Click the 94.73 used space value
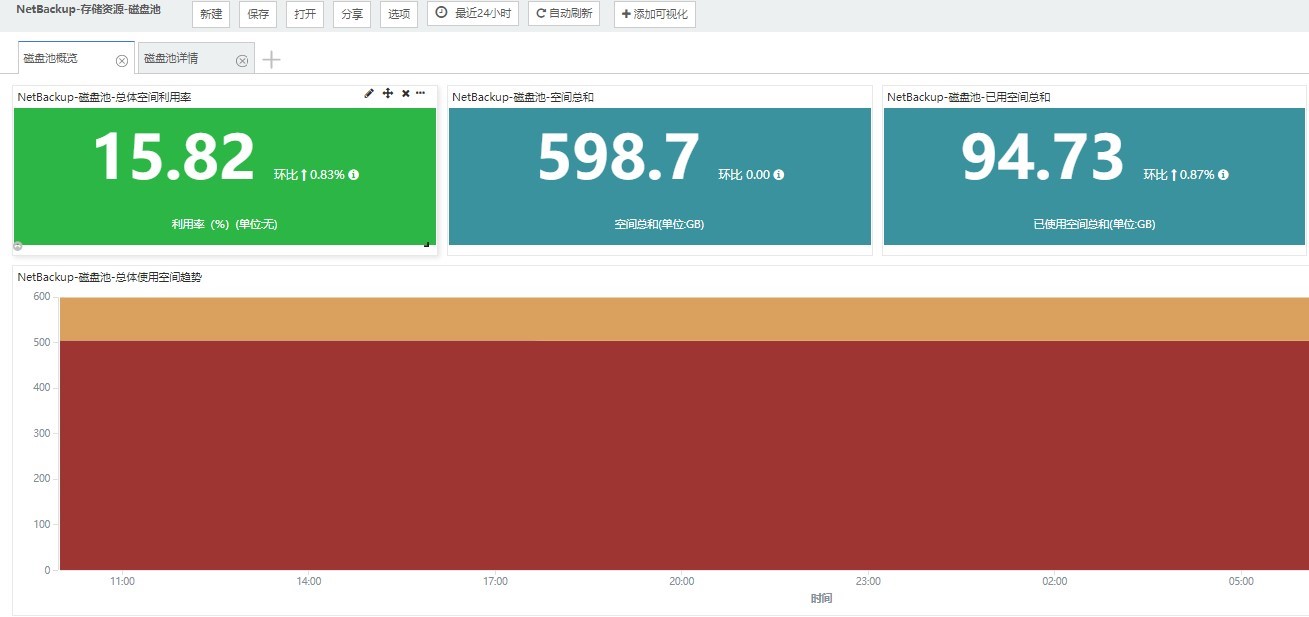 (x=1043, y=158)
